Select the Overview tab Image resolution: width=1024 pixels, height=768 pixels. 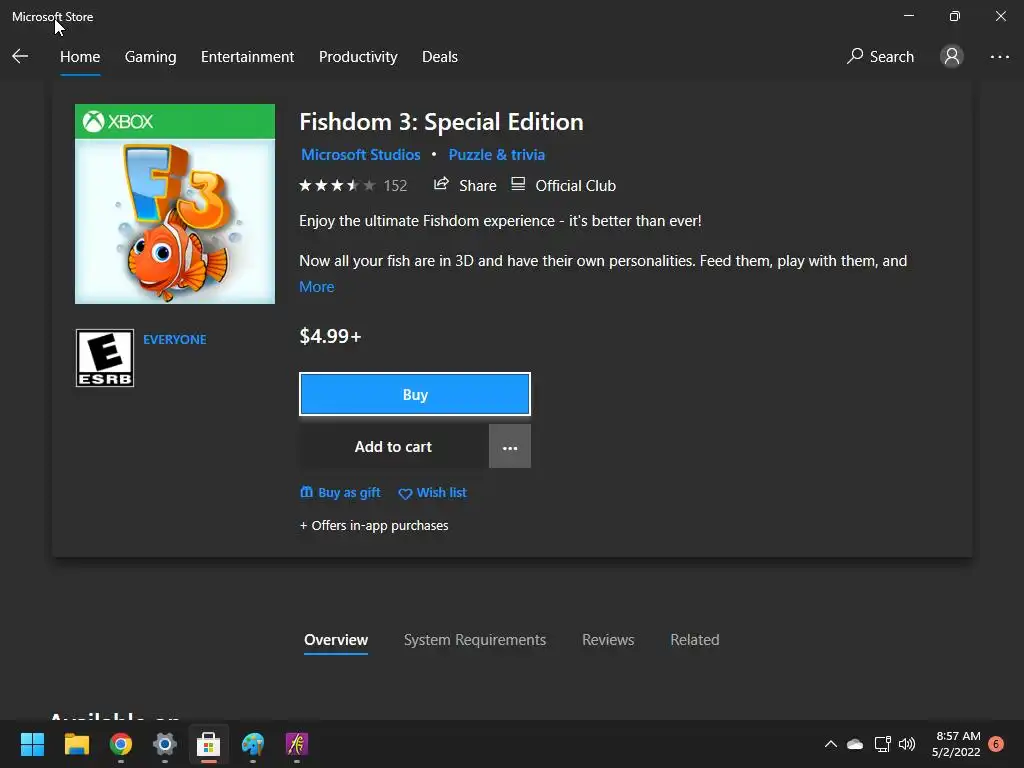click(336, 640)
